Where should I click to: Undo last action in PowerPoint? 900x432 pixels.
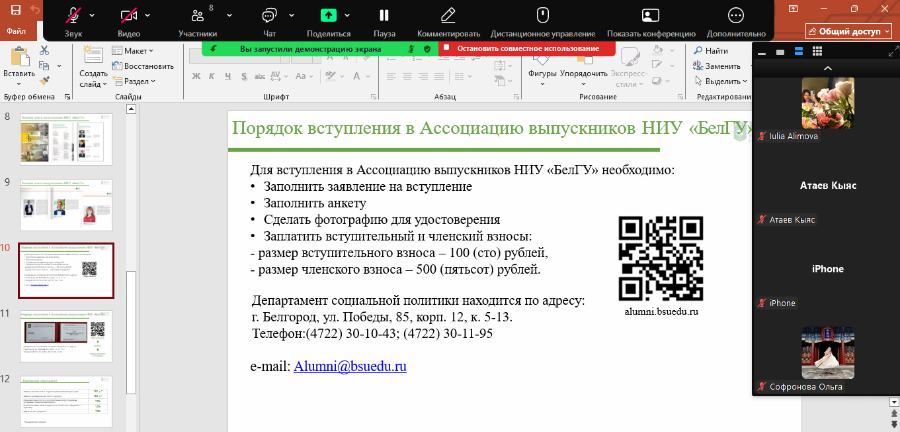tap(35, 10)
